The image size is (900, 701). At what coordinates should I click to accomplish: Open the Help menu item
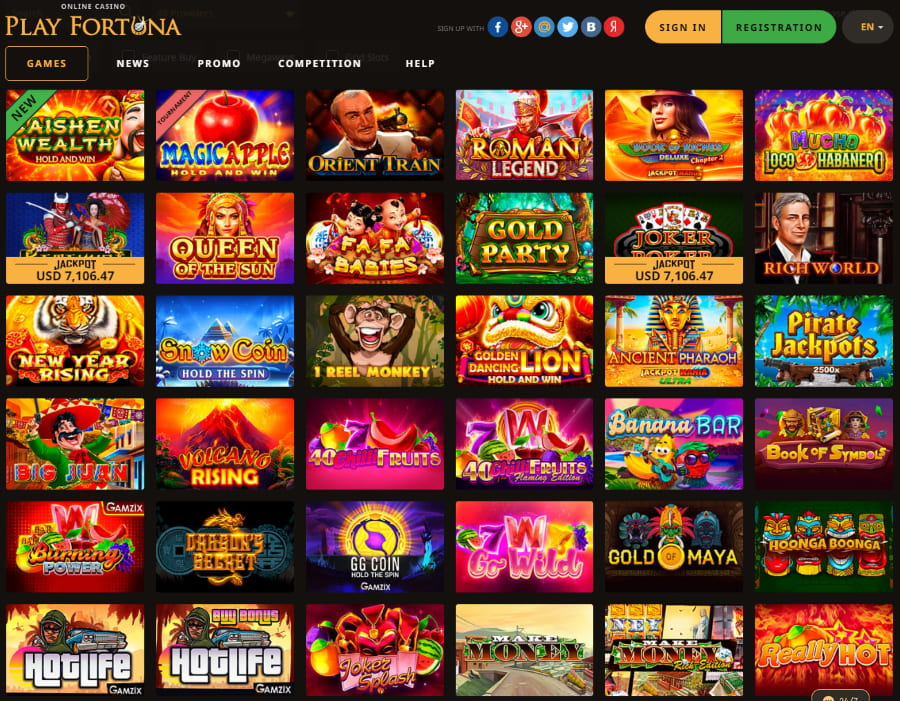click(x=420, y=63)
